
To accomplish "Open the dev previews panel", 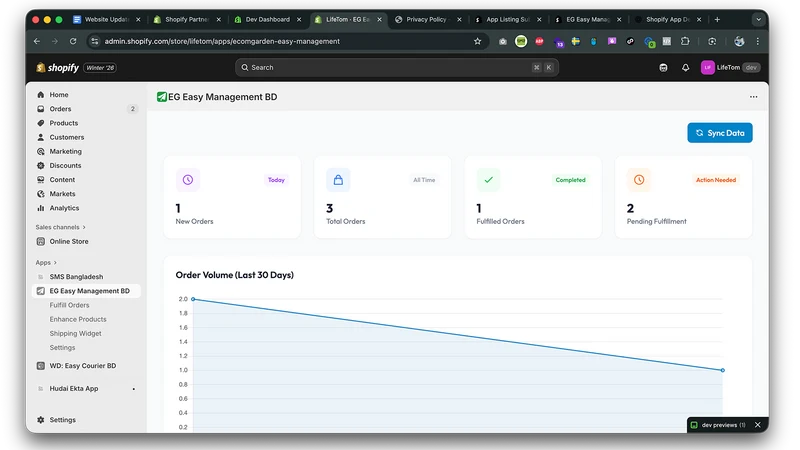I will pyautogui.click(x=718, y=425).
